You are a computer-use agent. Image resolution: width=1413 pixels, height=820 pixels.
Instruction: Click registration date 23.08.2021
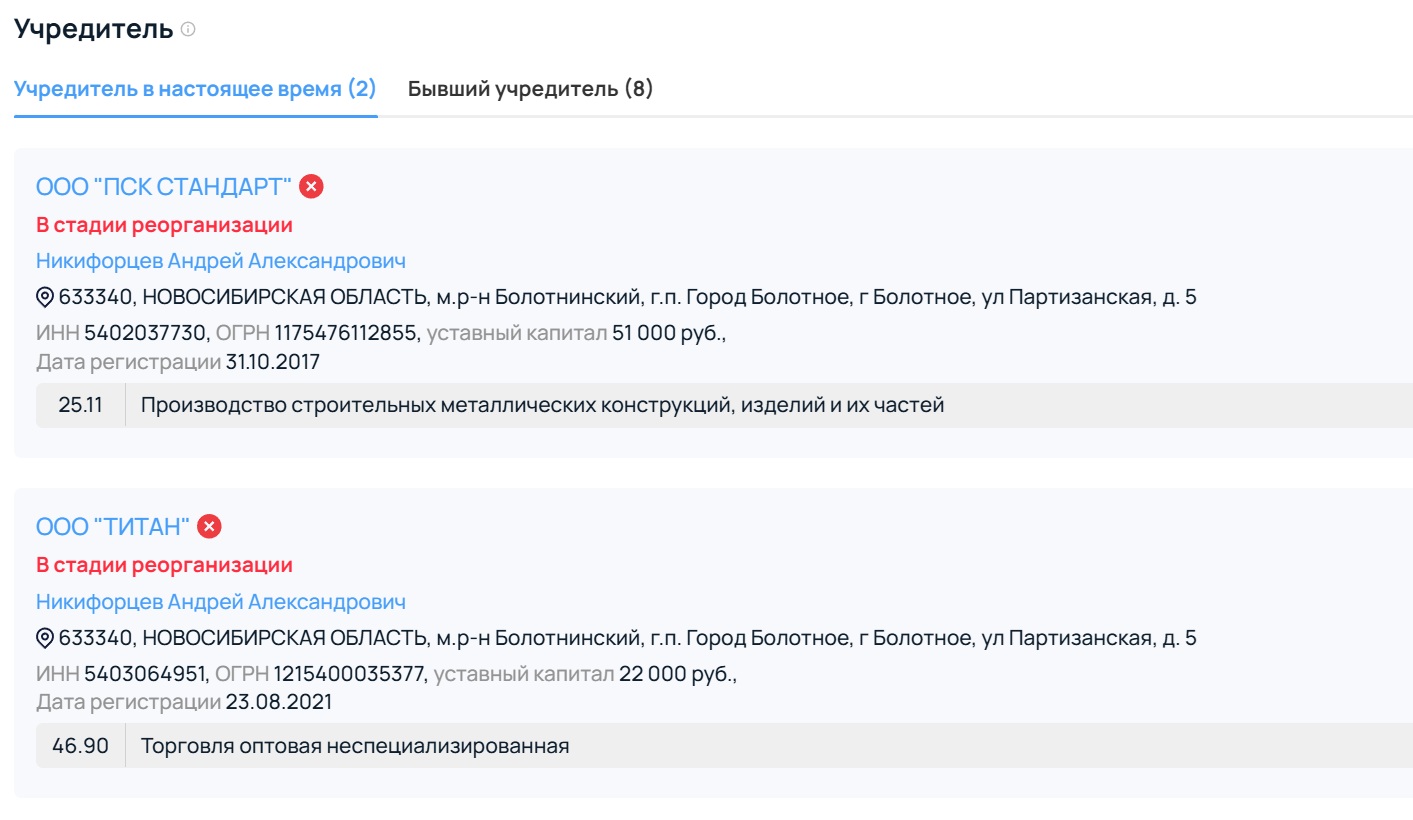278,702
